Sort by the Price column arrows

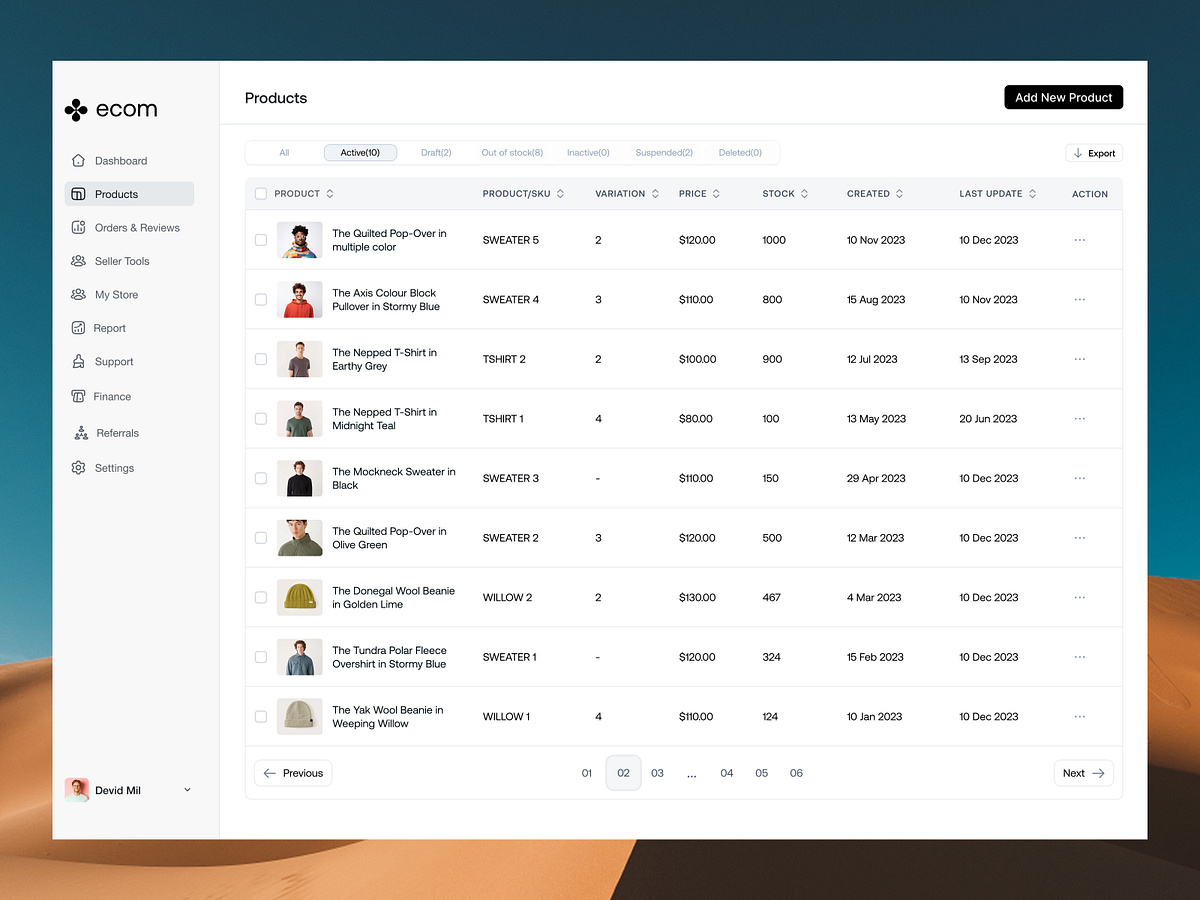point(716,194)
